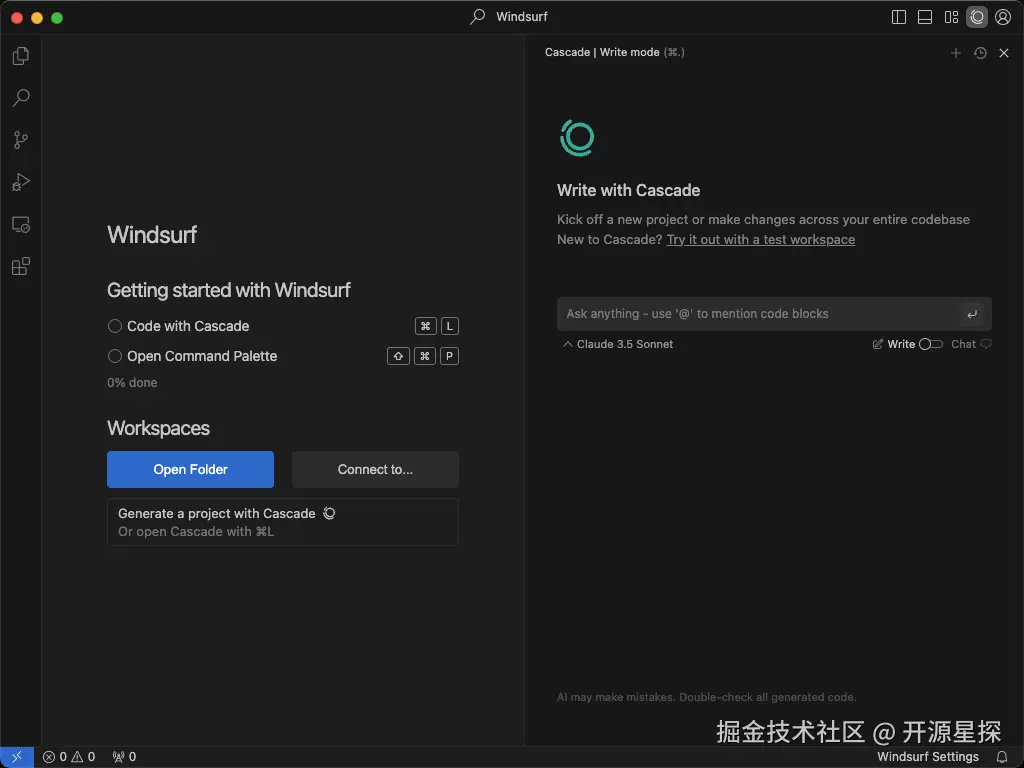Open notifications bell in status bar

coord(1002,757)
